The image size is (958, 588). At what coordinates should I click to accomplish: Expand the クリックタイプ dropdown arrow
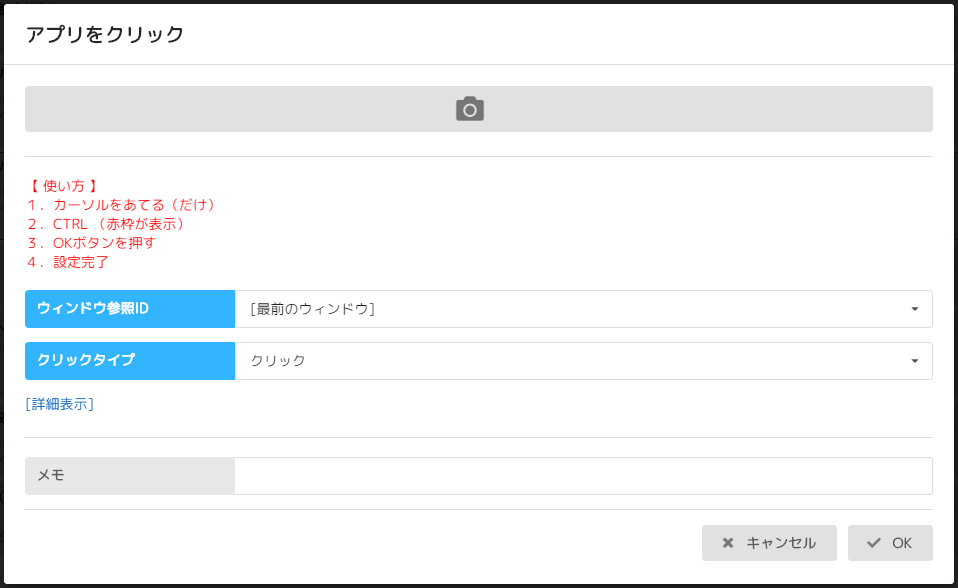914,361
